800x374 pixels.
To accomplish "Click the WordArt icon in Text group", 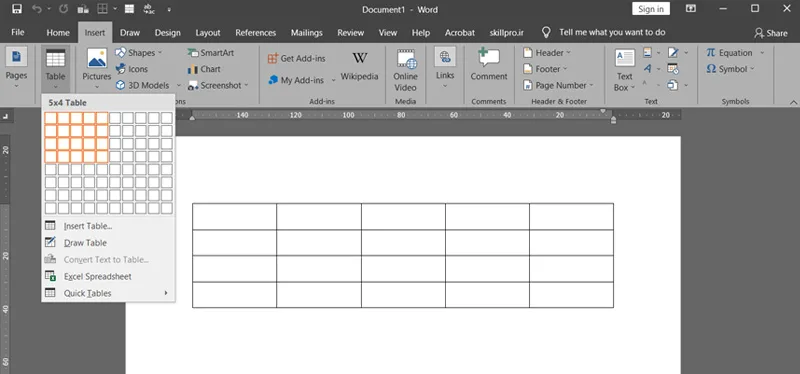I will tap(647, 69).
